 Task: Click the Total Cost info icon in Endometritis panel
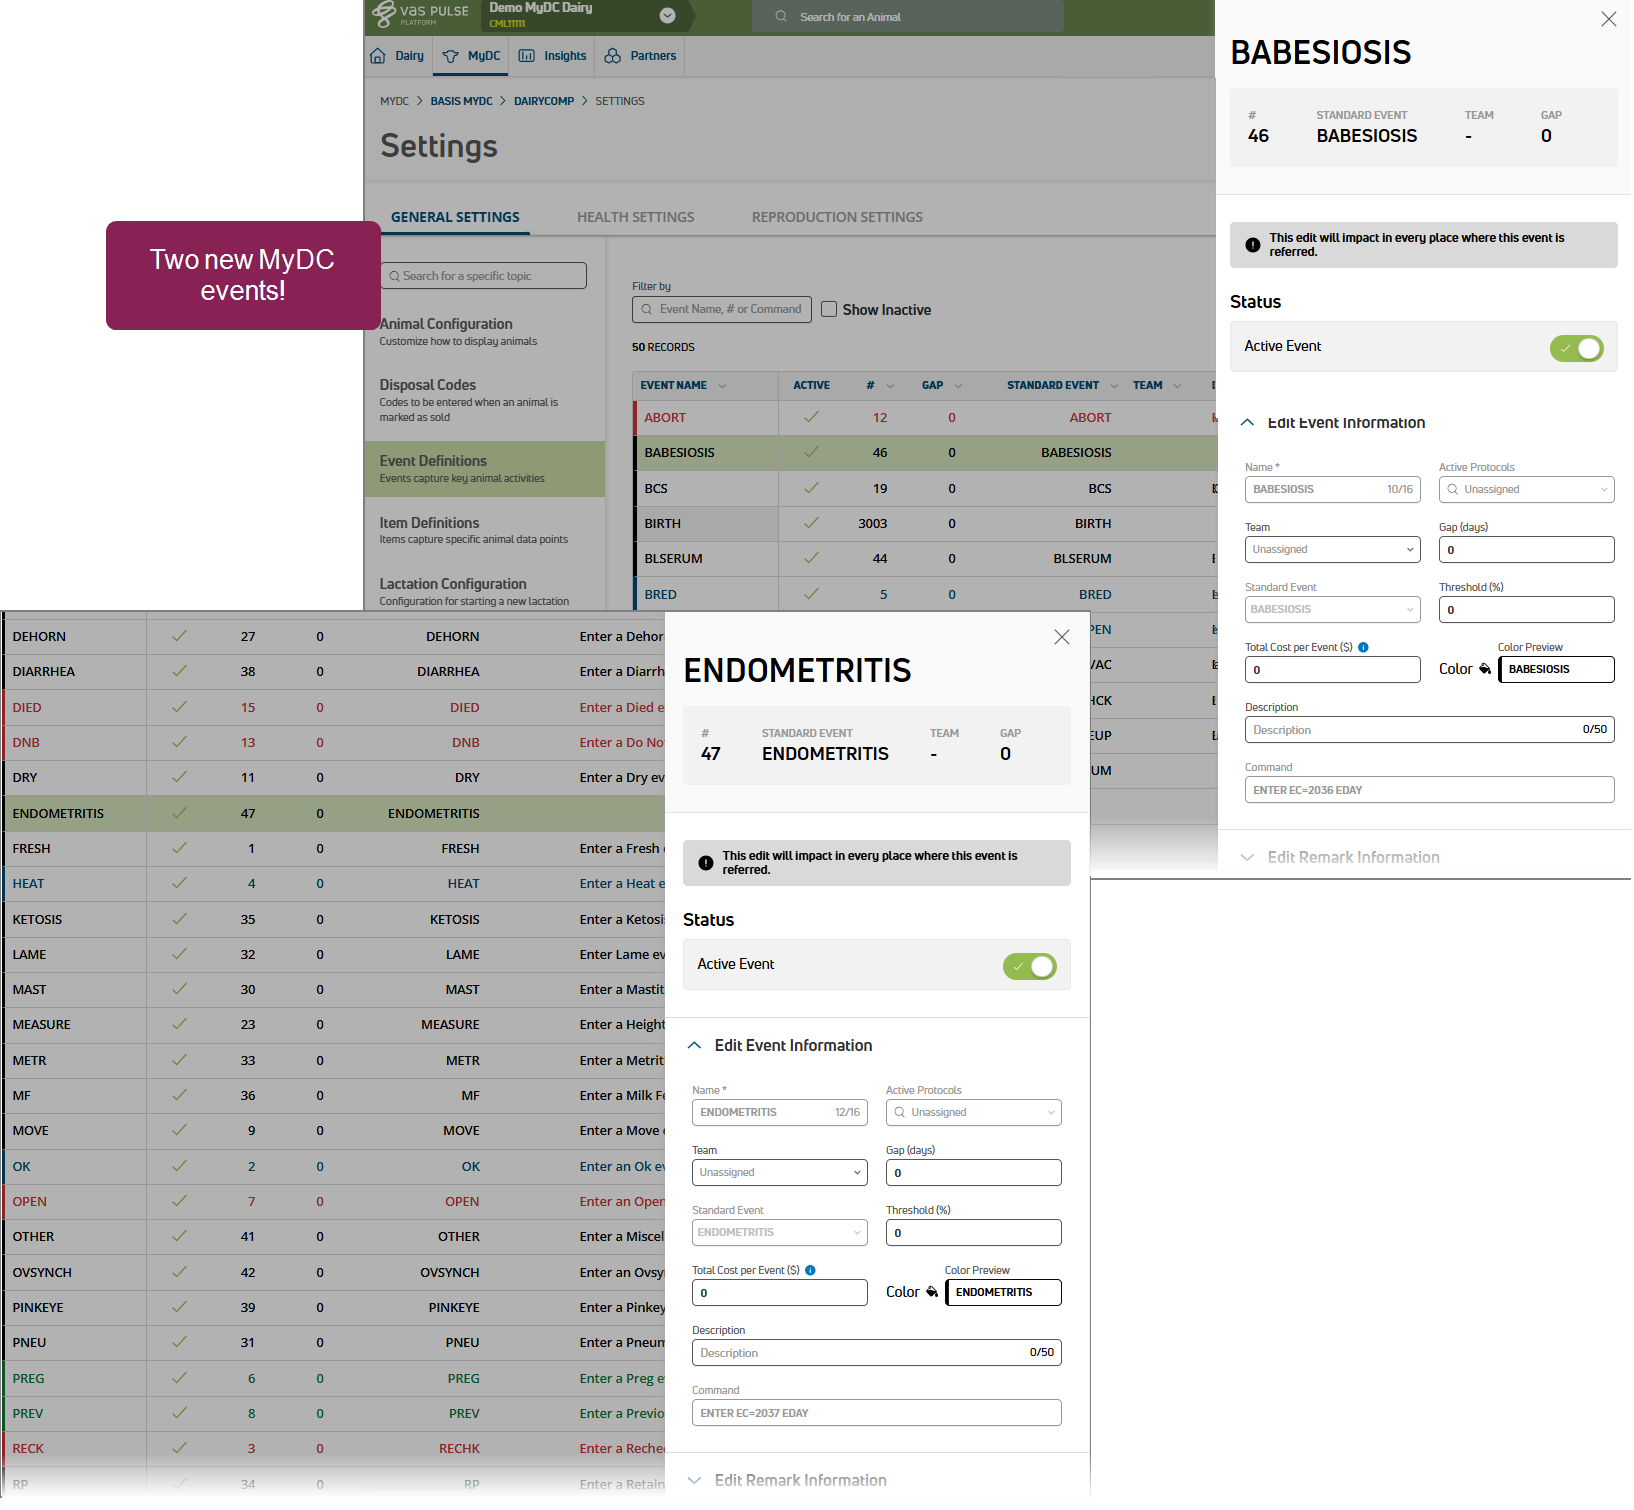point(810,1270)
